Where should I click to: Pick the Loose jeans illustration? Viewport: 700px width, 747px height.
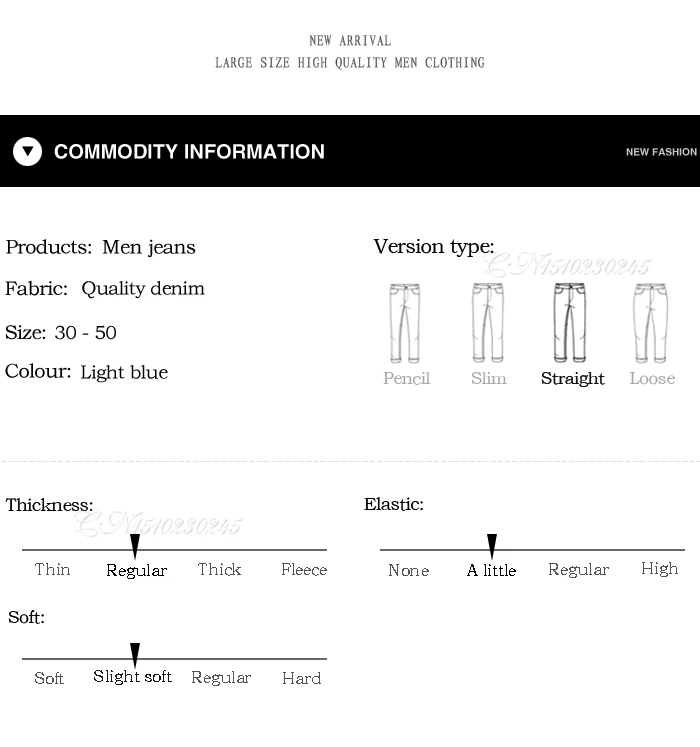coord(650,323)
